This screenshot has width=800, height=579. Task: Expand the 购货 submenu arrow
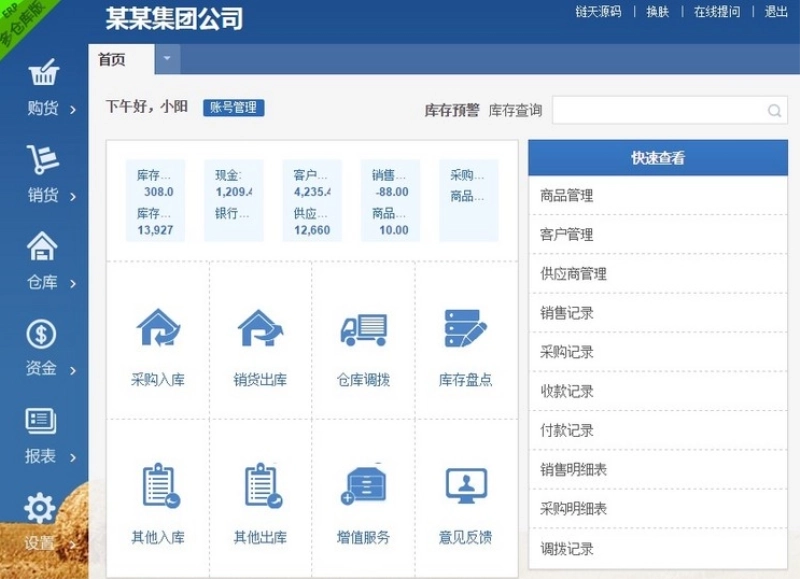point(72,110)
